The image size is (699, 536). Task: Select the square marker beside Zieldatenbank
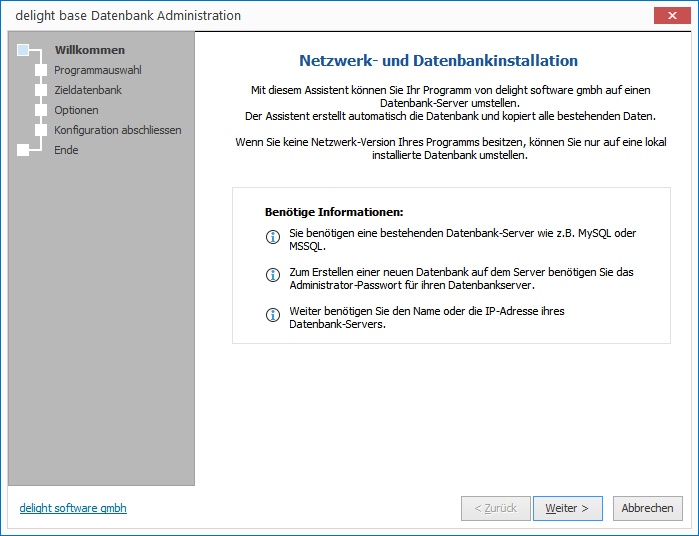(41, 90)
